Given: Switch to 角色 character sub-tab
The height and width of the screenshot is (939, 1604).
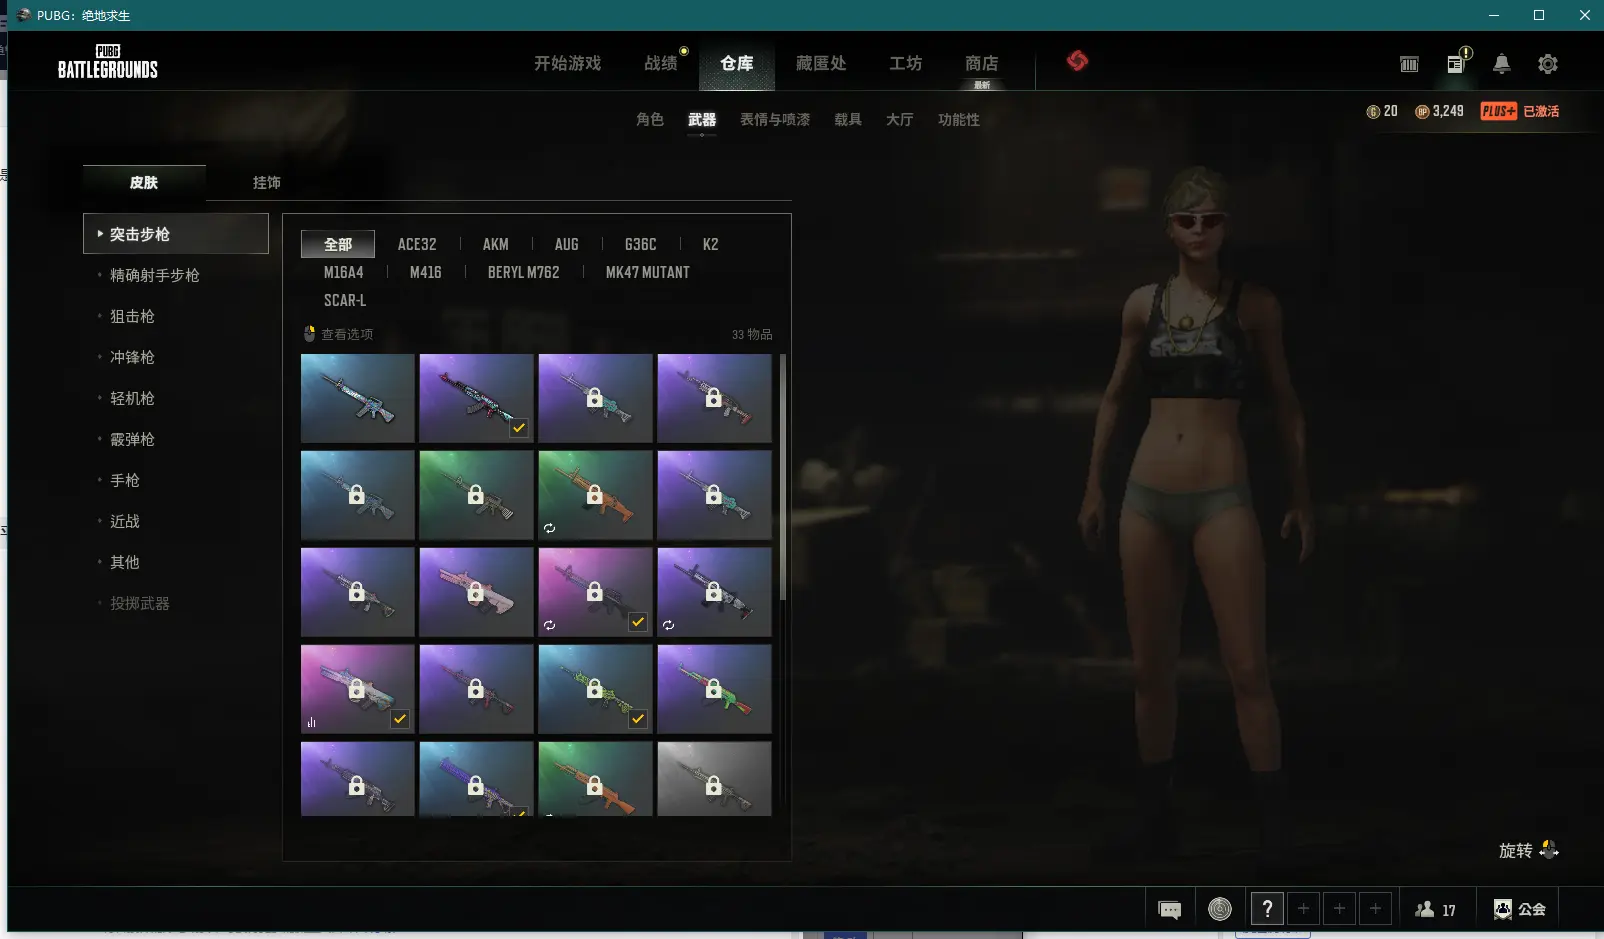Looking at the screenshot, I should click(650, 119).
